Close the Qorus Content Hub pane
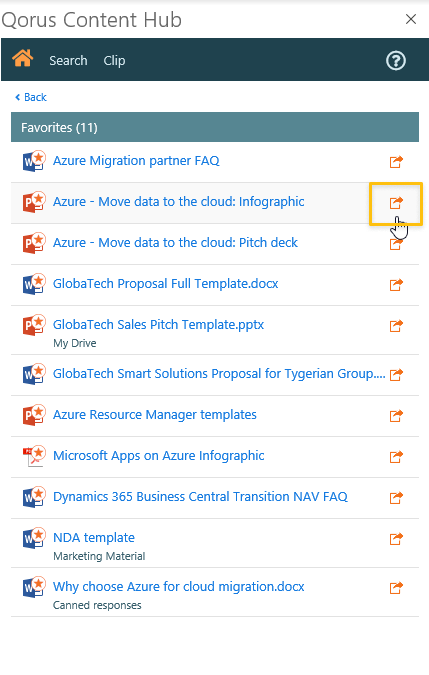Viewport: 429px width, 675px height. point(411,19)
